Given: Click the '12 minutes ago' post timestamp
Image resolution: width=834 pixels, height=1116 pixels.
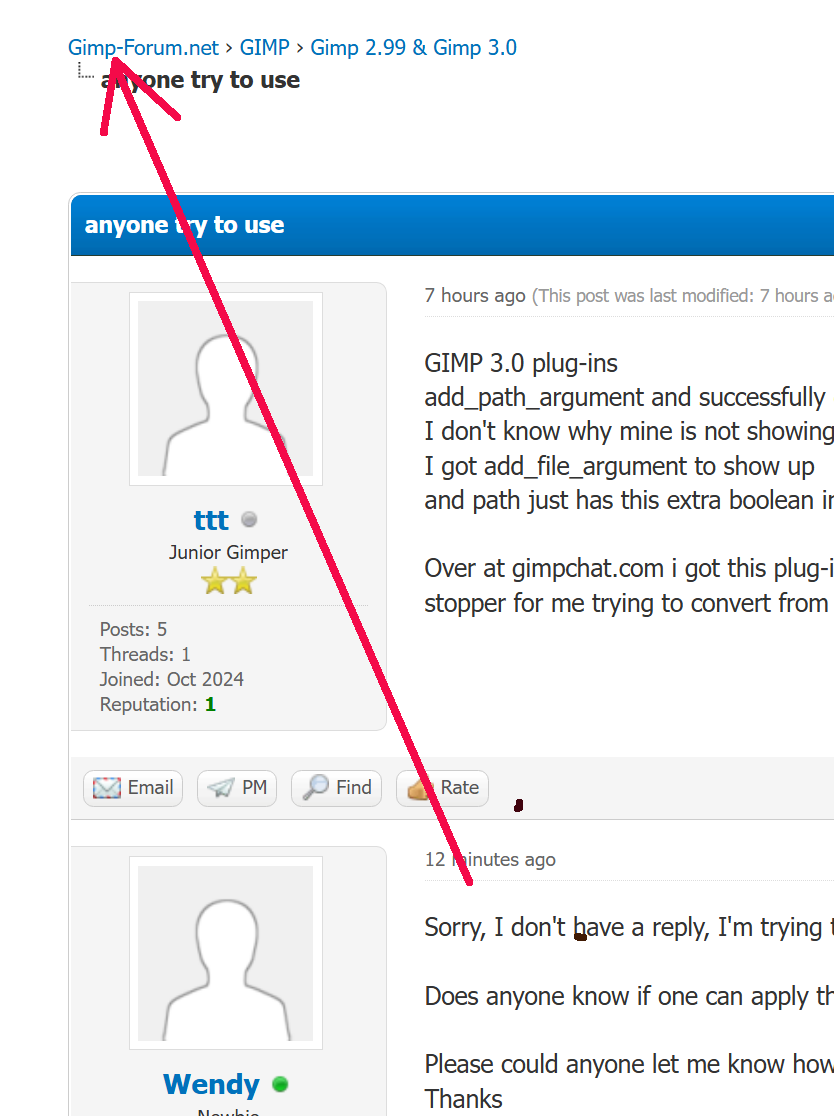Looking at the screenshot, I should (x=490, y=860).
